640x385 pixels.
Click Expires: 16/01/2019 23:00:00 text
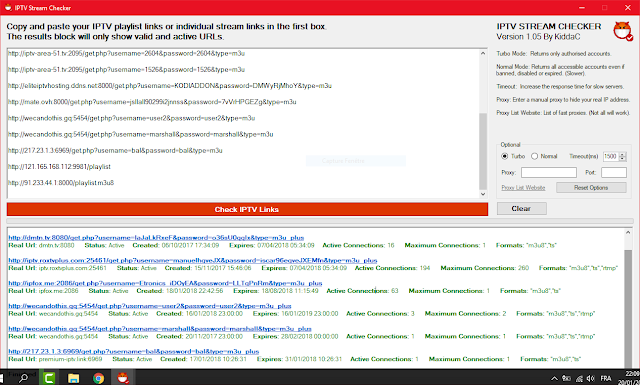pyautogui.click(x=296, y=314)
